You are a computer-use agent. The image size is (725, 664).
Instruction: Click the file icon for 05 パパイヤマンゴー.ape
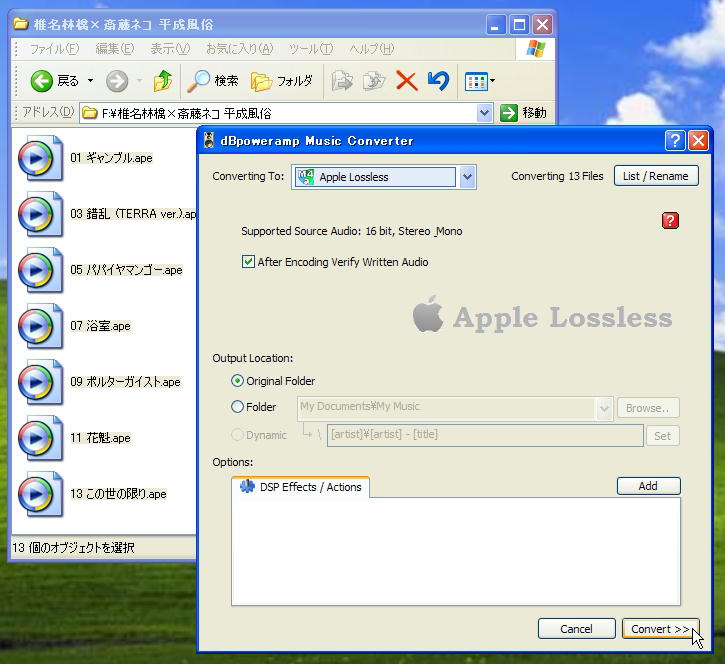41,270
